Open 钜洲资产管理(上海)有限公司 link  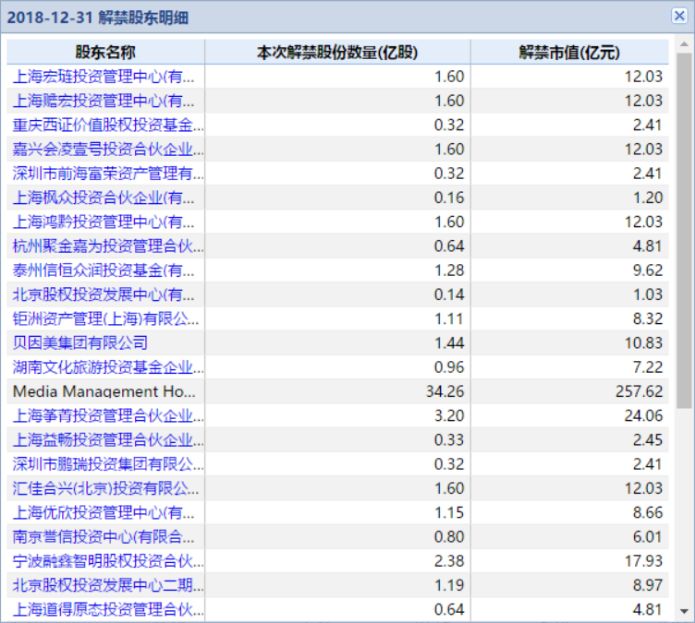click(x=105, y=319)
